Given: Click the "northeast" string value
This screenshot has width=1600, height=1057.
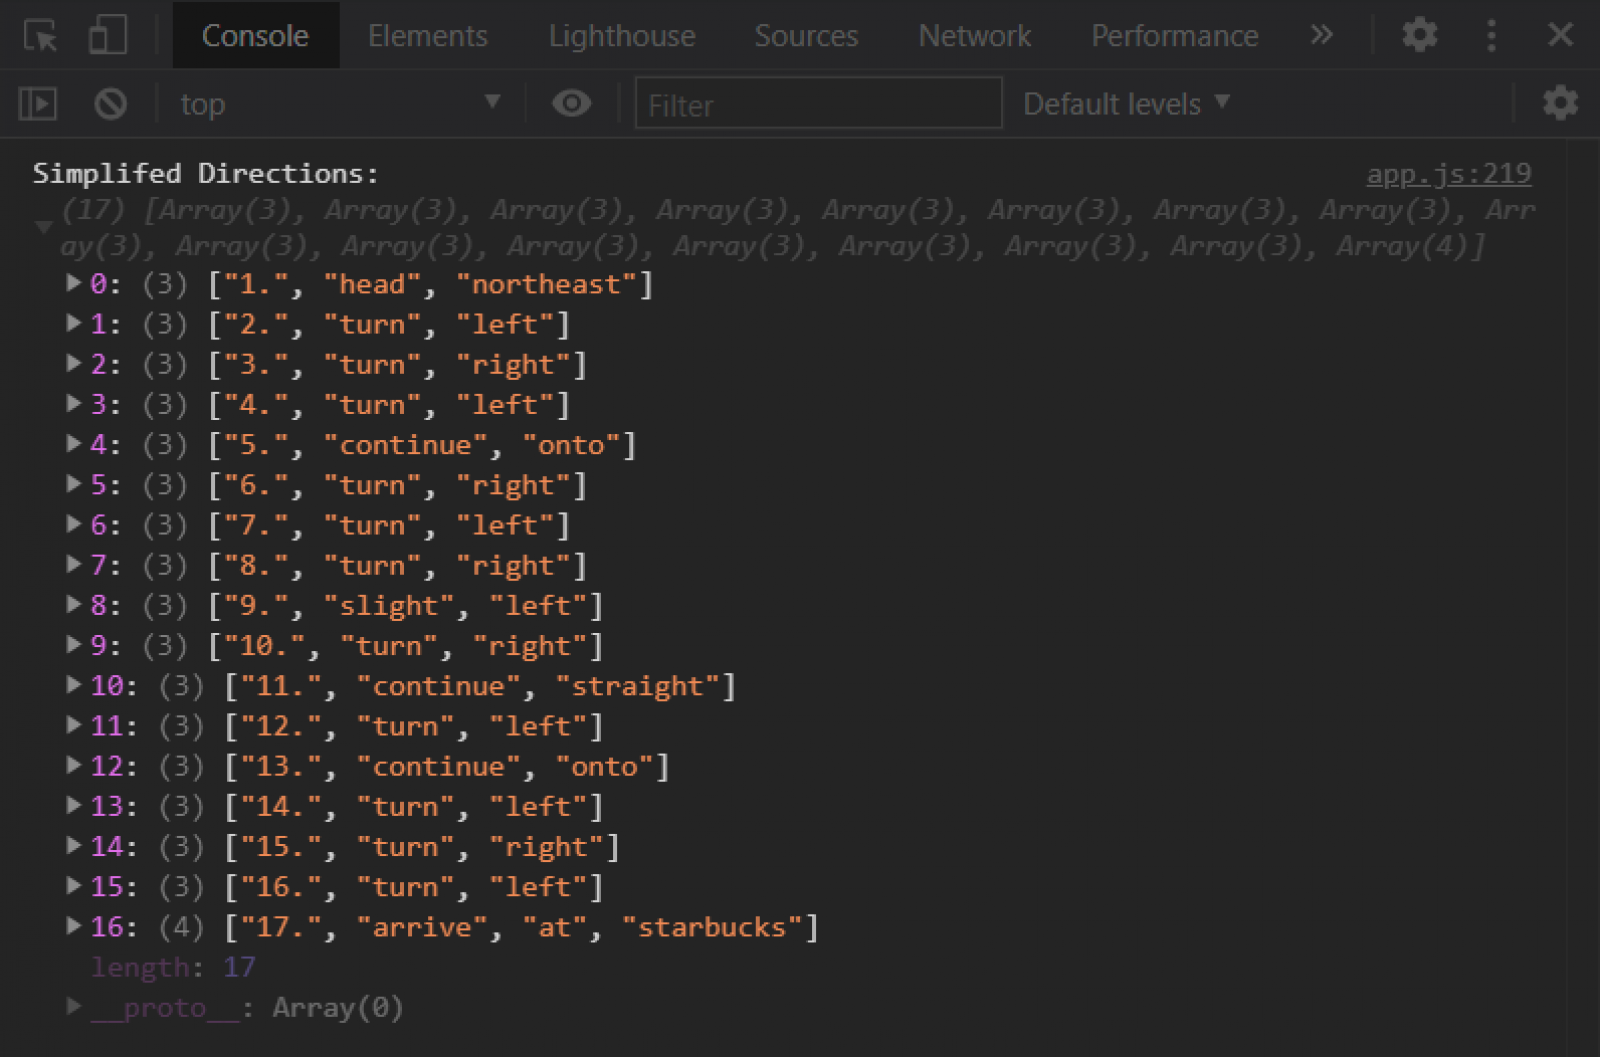Looking at the screenshot, I should point(546,285).
